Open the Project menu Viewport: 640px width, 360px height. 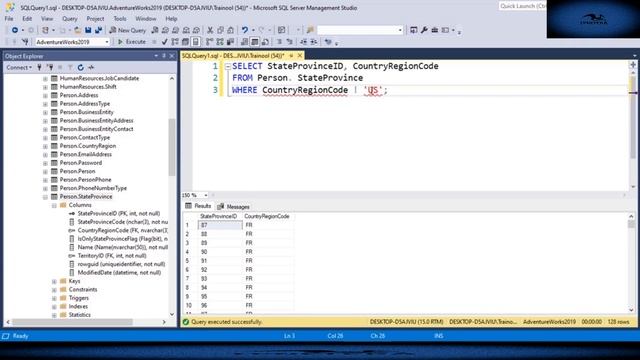[95, 19]
